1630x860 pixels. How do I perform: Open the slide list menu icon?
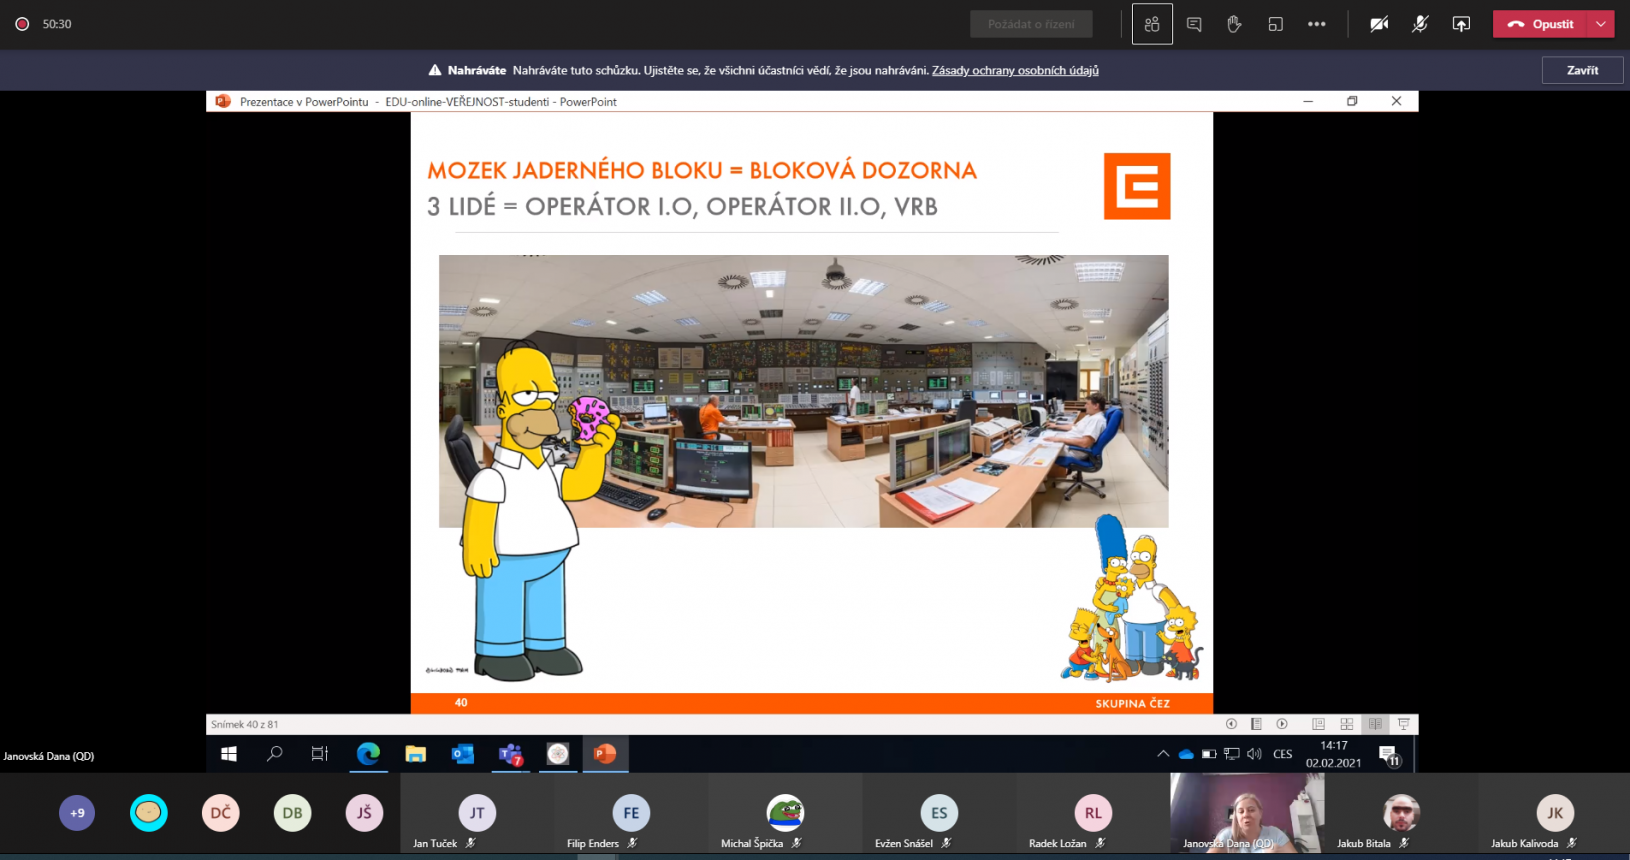1256,724
